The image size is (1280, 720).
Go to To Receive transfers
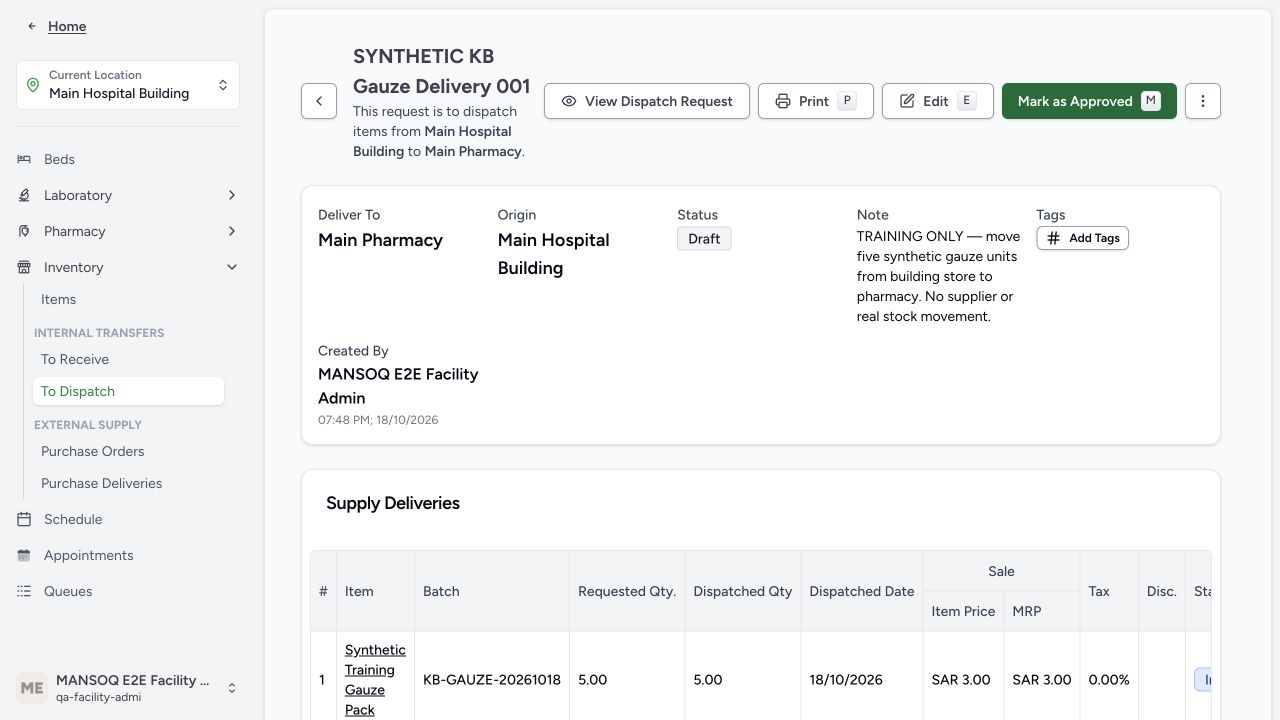coord(75,359)
